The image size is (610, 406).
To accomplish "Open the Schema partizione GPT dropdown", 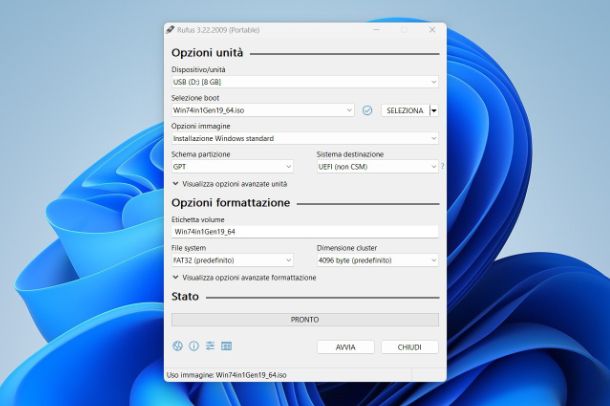I will 232,167.
